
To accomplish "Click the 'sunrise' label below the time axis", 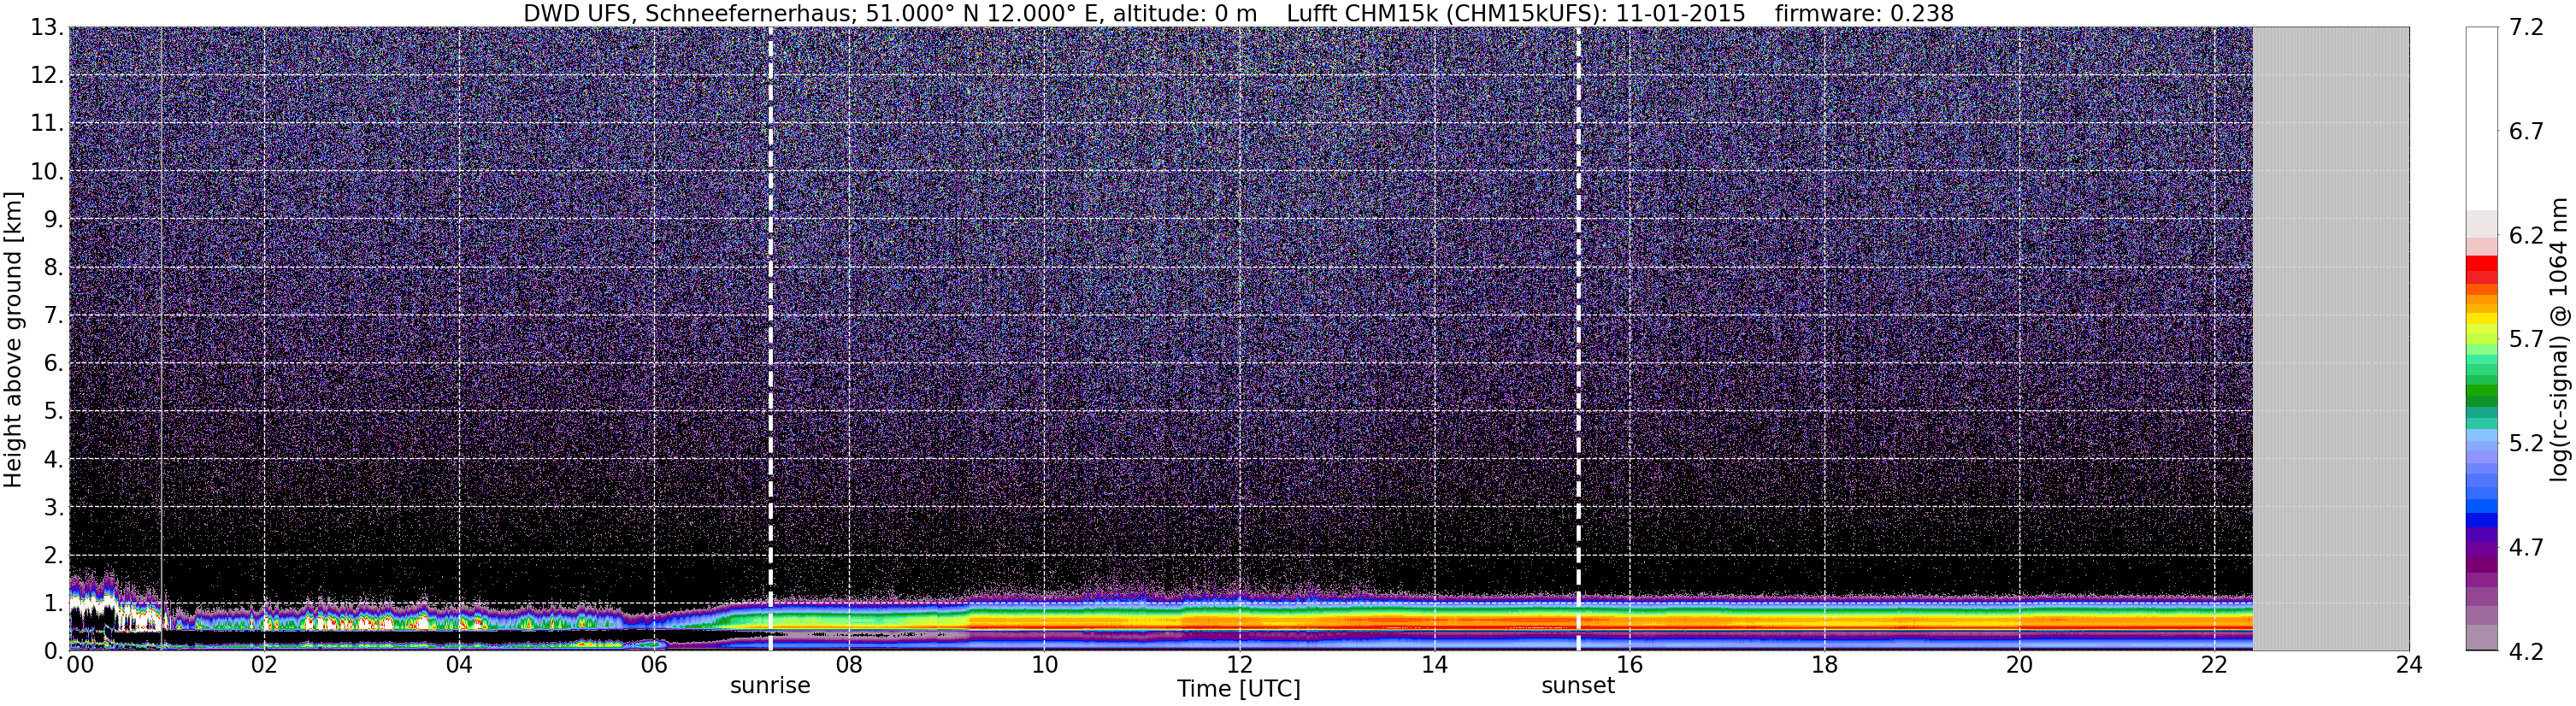I will pyautogui.click(x=770, y=686).
